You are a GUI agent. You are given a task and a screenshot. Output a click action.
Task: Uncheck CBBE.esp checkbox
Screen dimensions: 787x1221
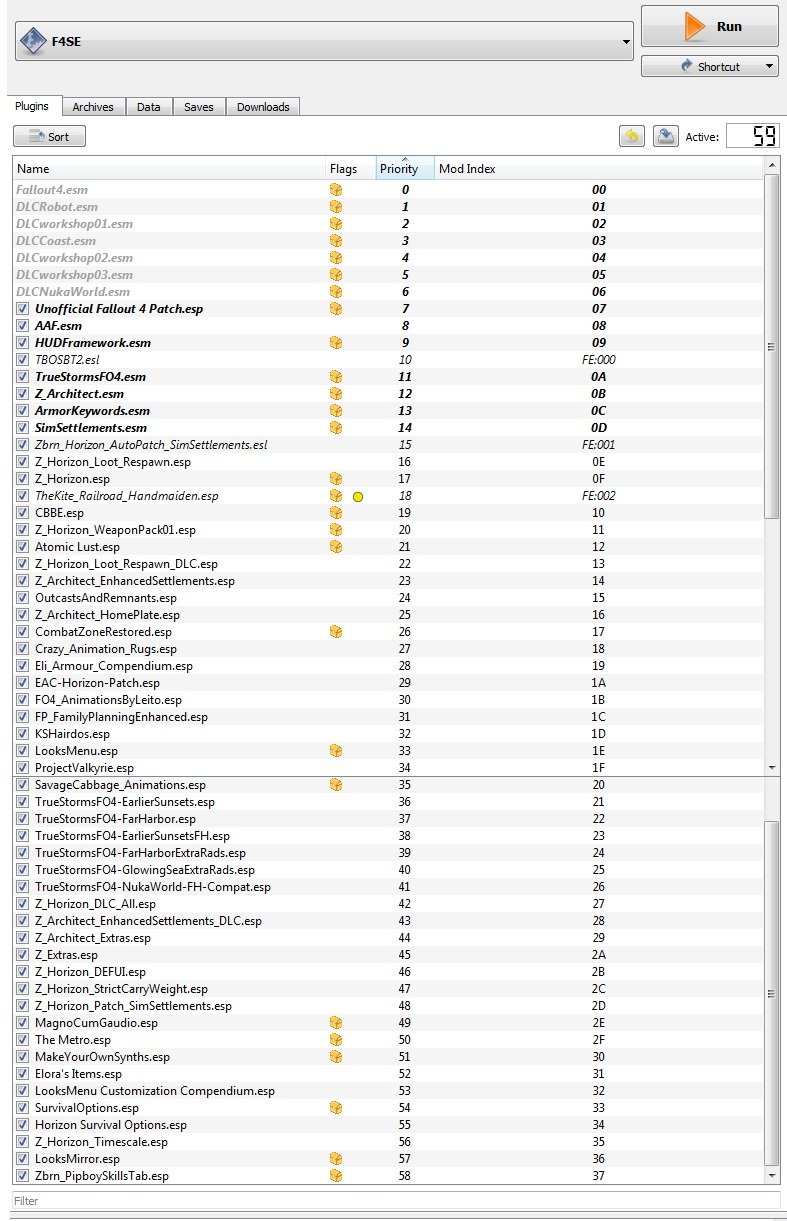click(x=23, y=513)
